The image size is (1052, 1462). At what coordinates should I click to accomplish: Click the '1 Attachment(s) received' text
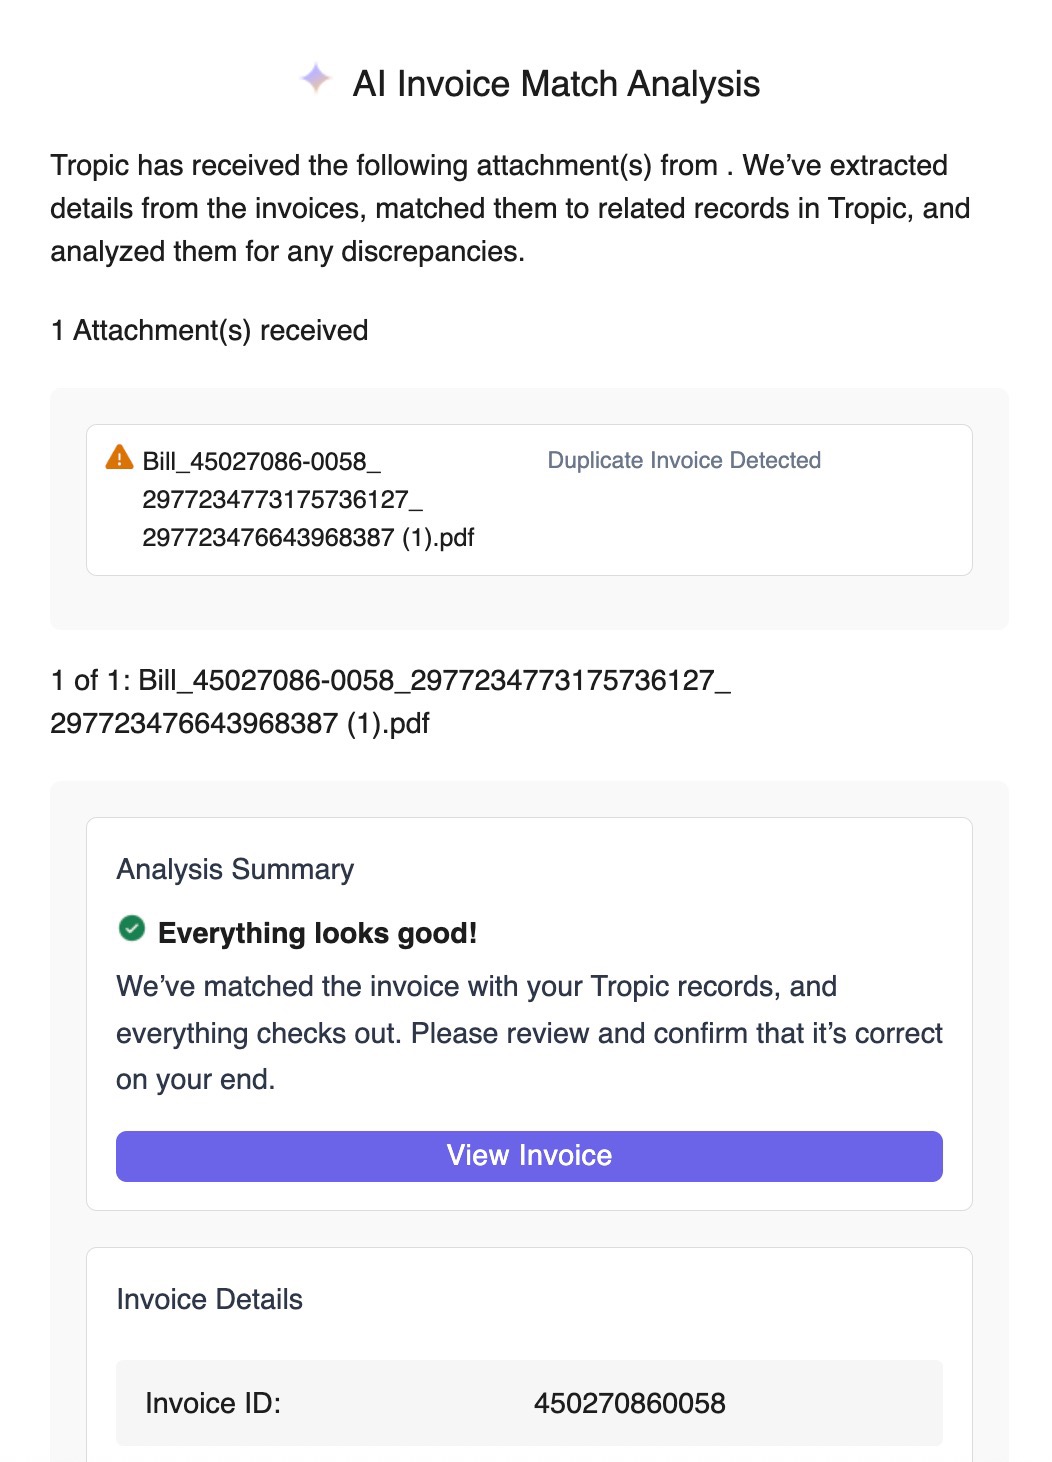(209, 330)
